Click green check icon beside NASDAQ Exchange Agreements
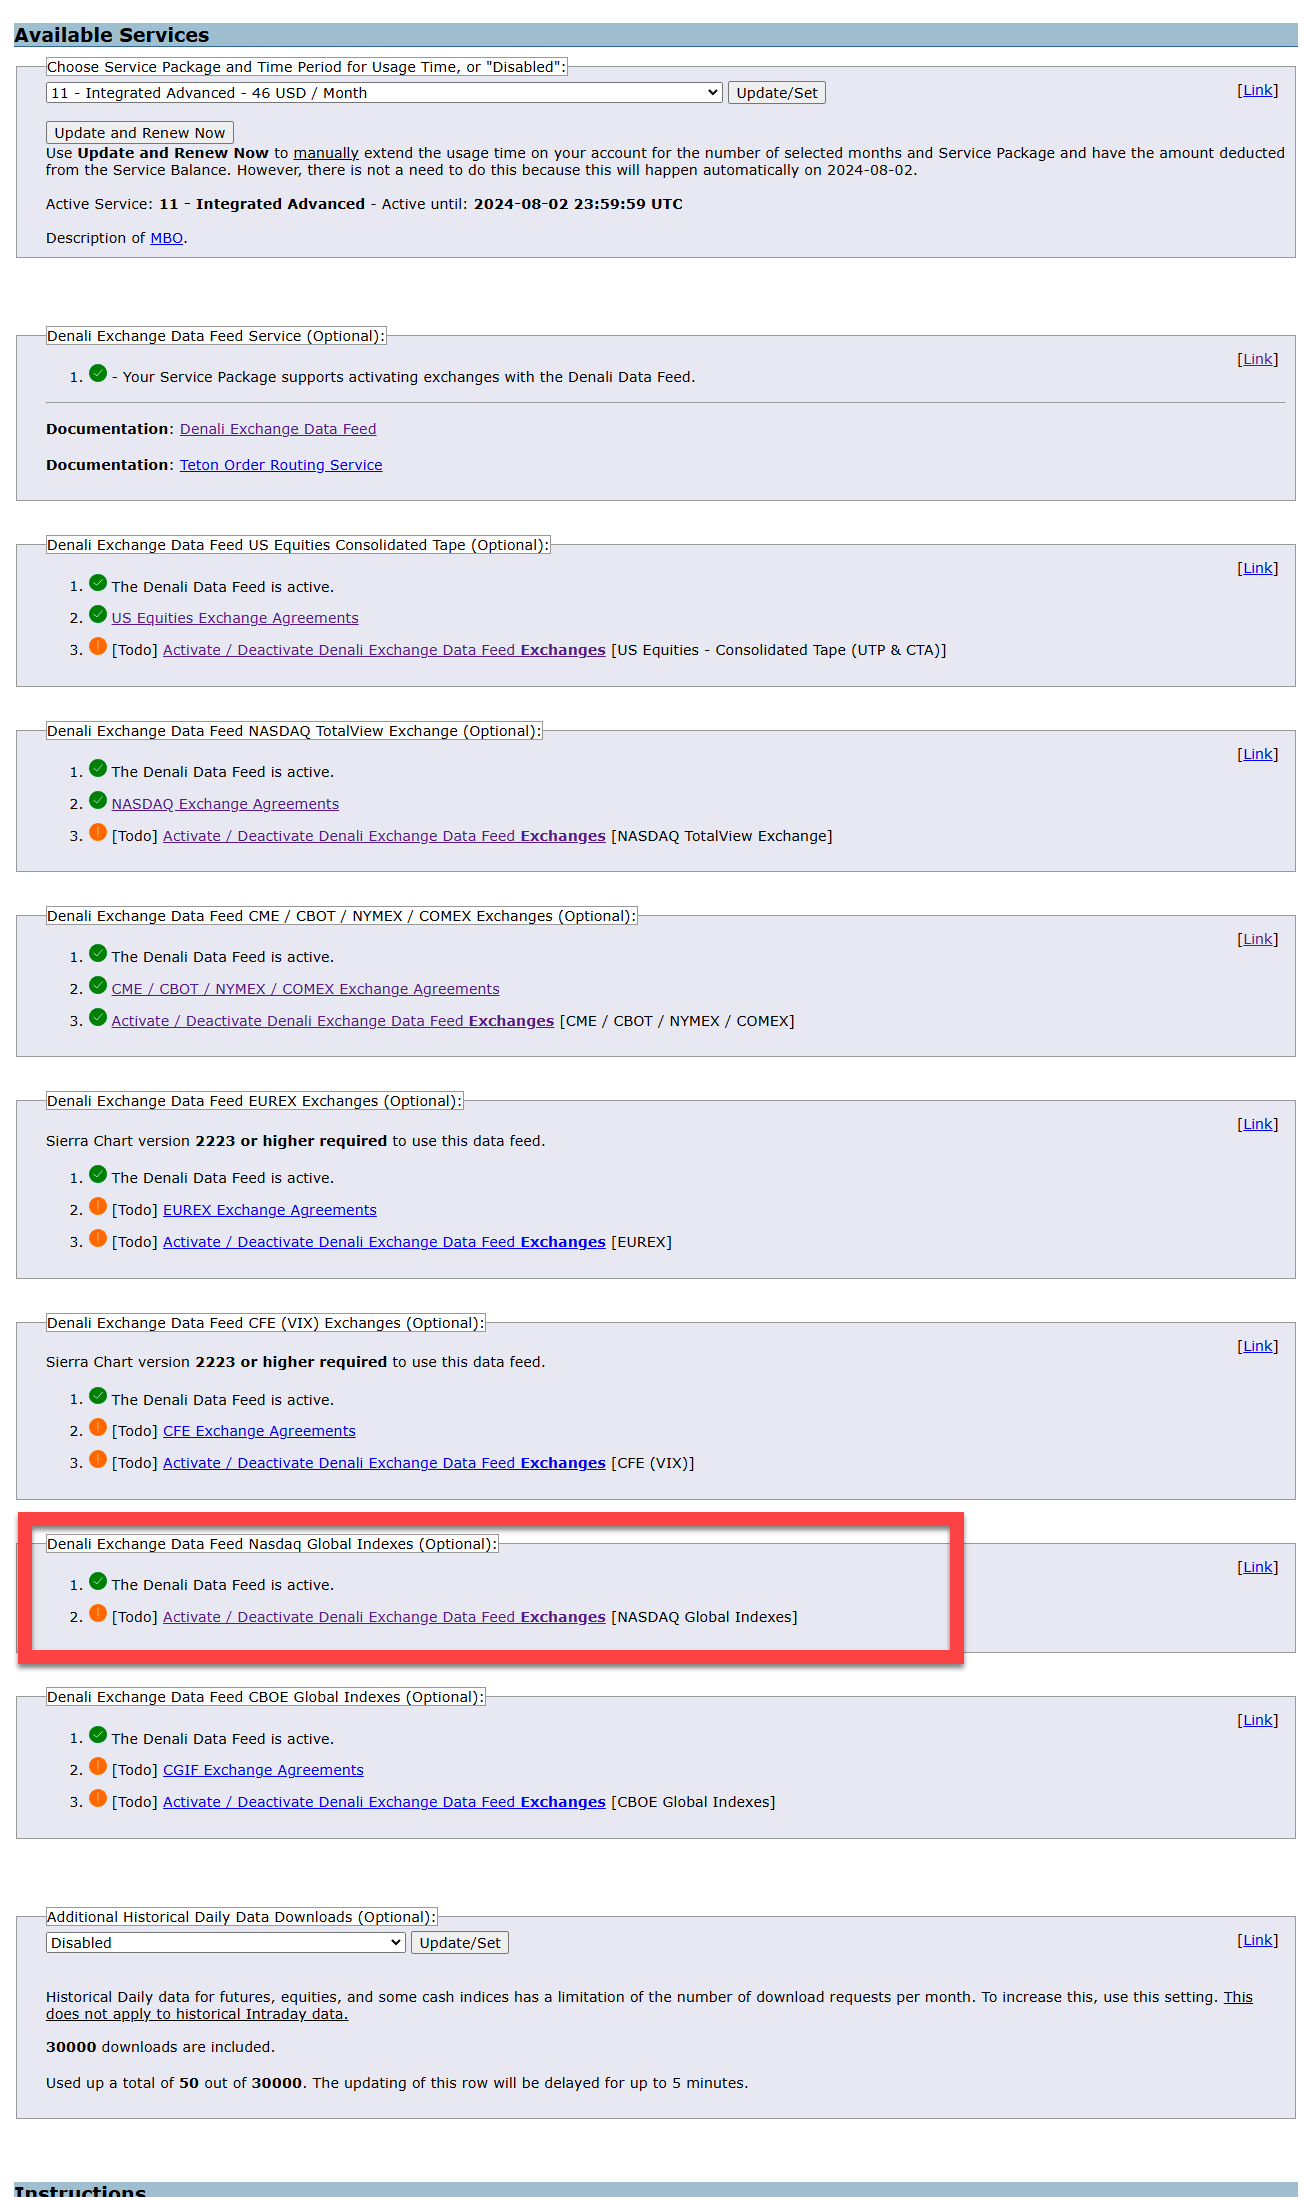The height and width of the screenshot is (2197, 1305). [x=98, y=800]
